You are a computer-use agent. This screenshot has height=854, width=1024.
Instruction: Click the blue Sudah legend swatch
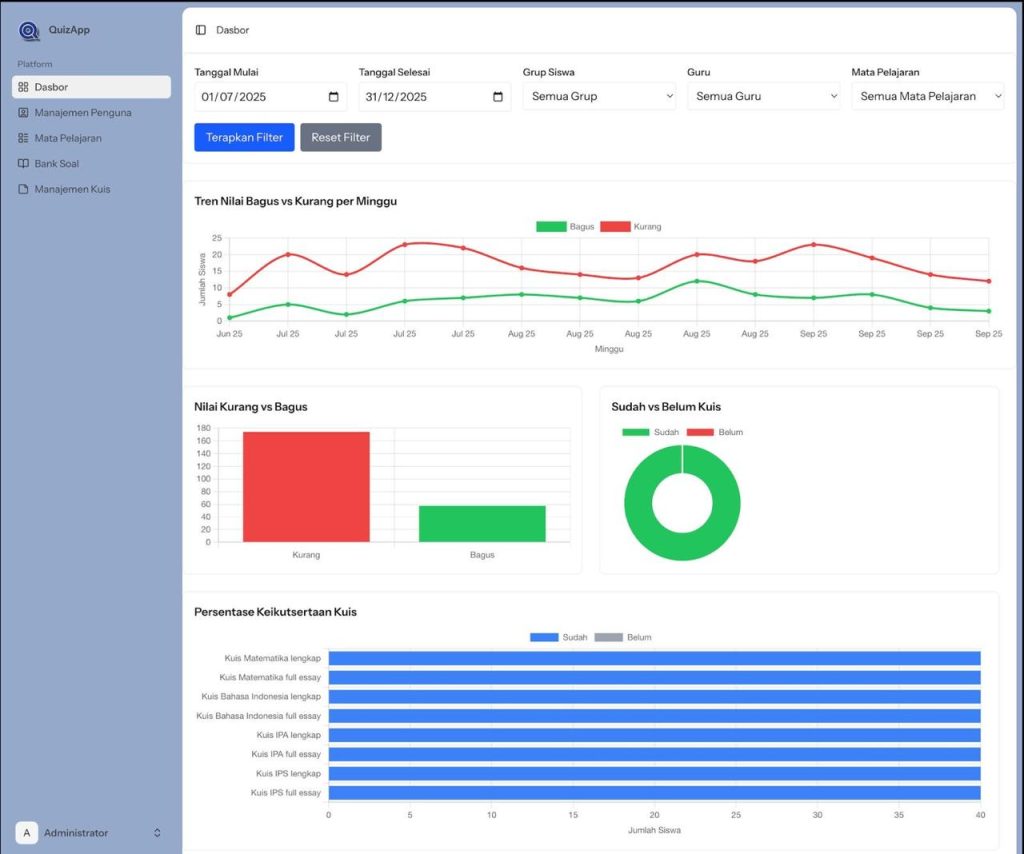[544, 637]
